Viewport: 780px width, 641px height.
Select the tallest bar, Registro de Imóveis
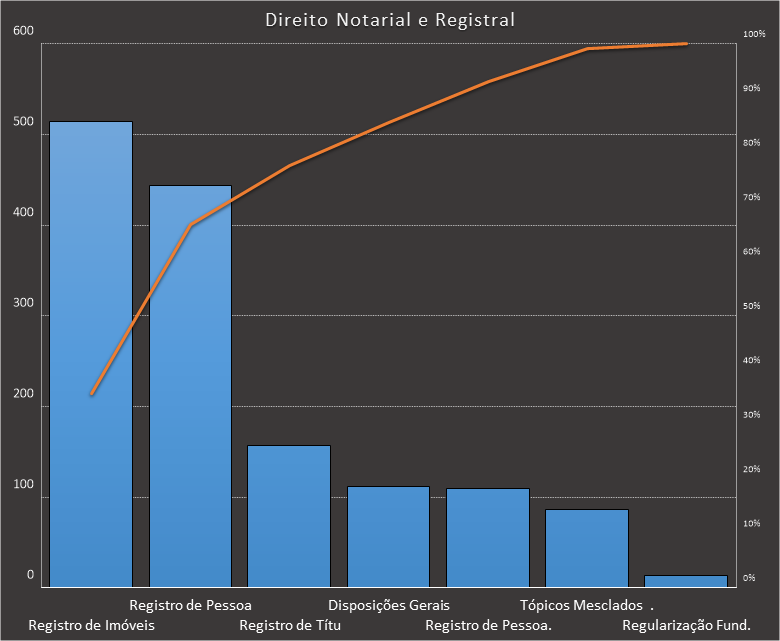tap(91, 354)
